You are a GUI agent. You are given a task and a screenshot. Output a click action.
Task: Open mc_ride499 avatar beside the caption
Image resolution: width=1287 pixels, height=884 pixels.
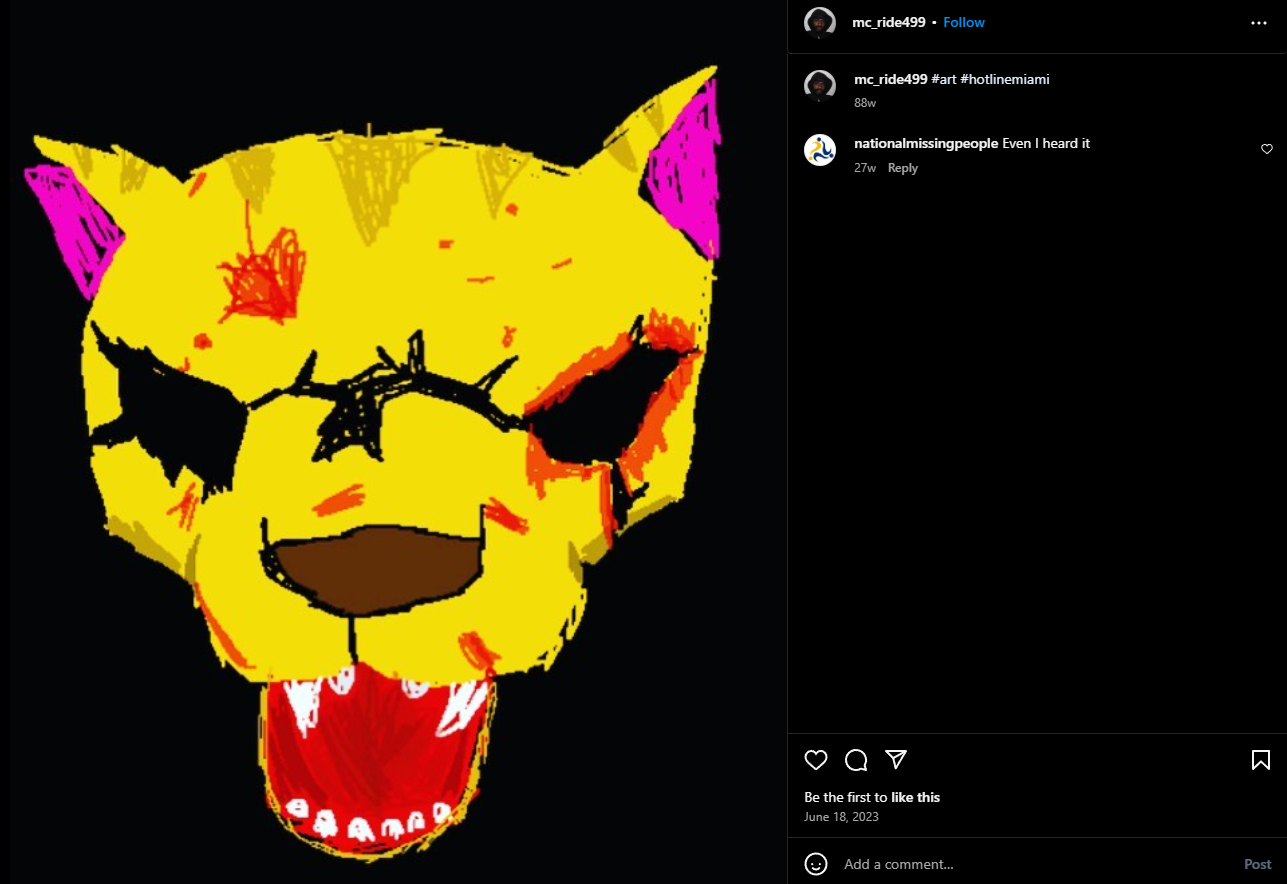click(820, 86)
